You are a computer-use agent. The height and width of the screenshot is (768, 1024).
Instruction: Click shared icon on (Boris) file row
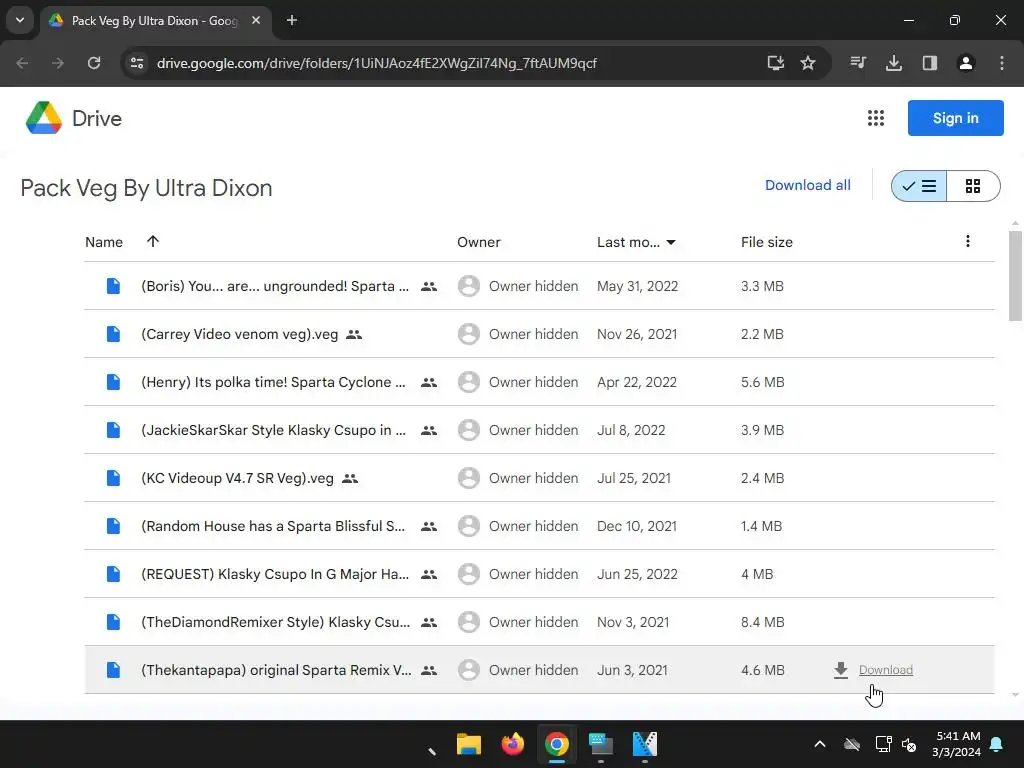(429, 286)
